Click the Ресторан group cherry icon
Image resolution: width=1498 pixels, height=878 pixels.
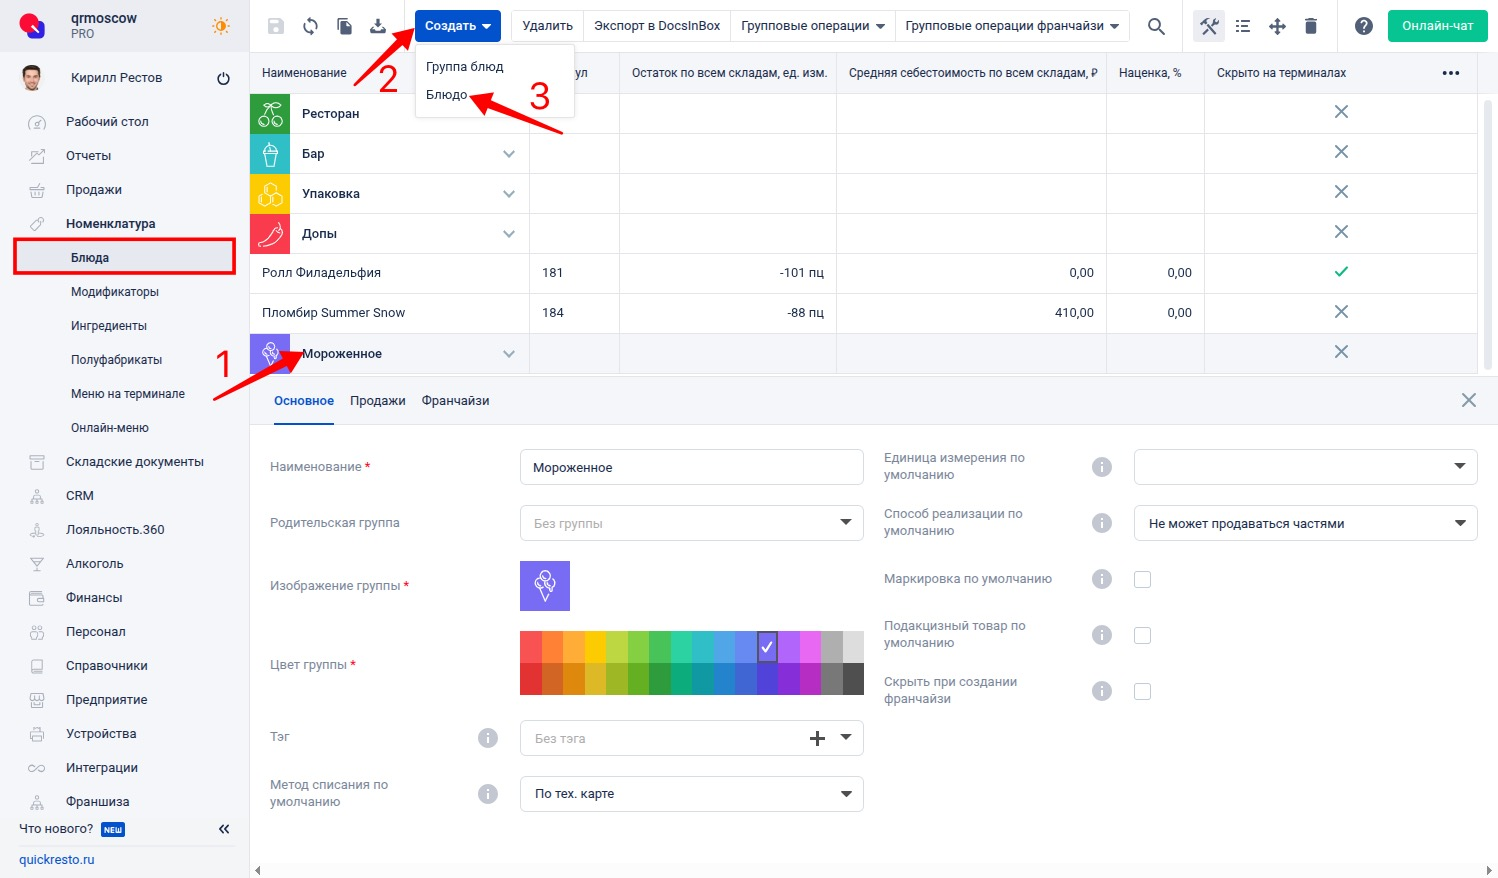(x=270, y=114)
